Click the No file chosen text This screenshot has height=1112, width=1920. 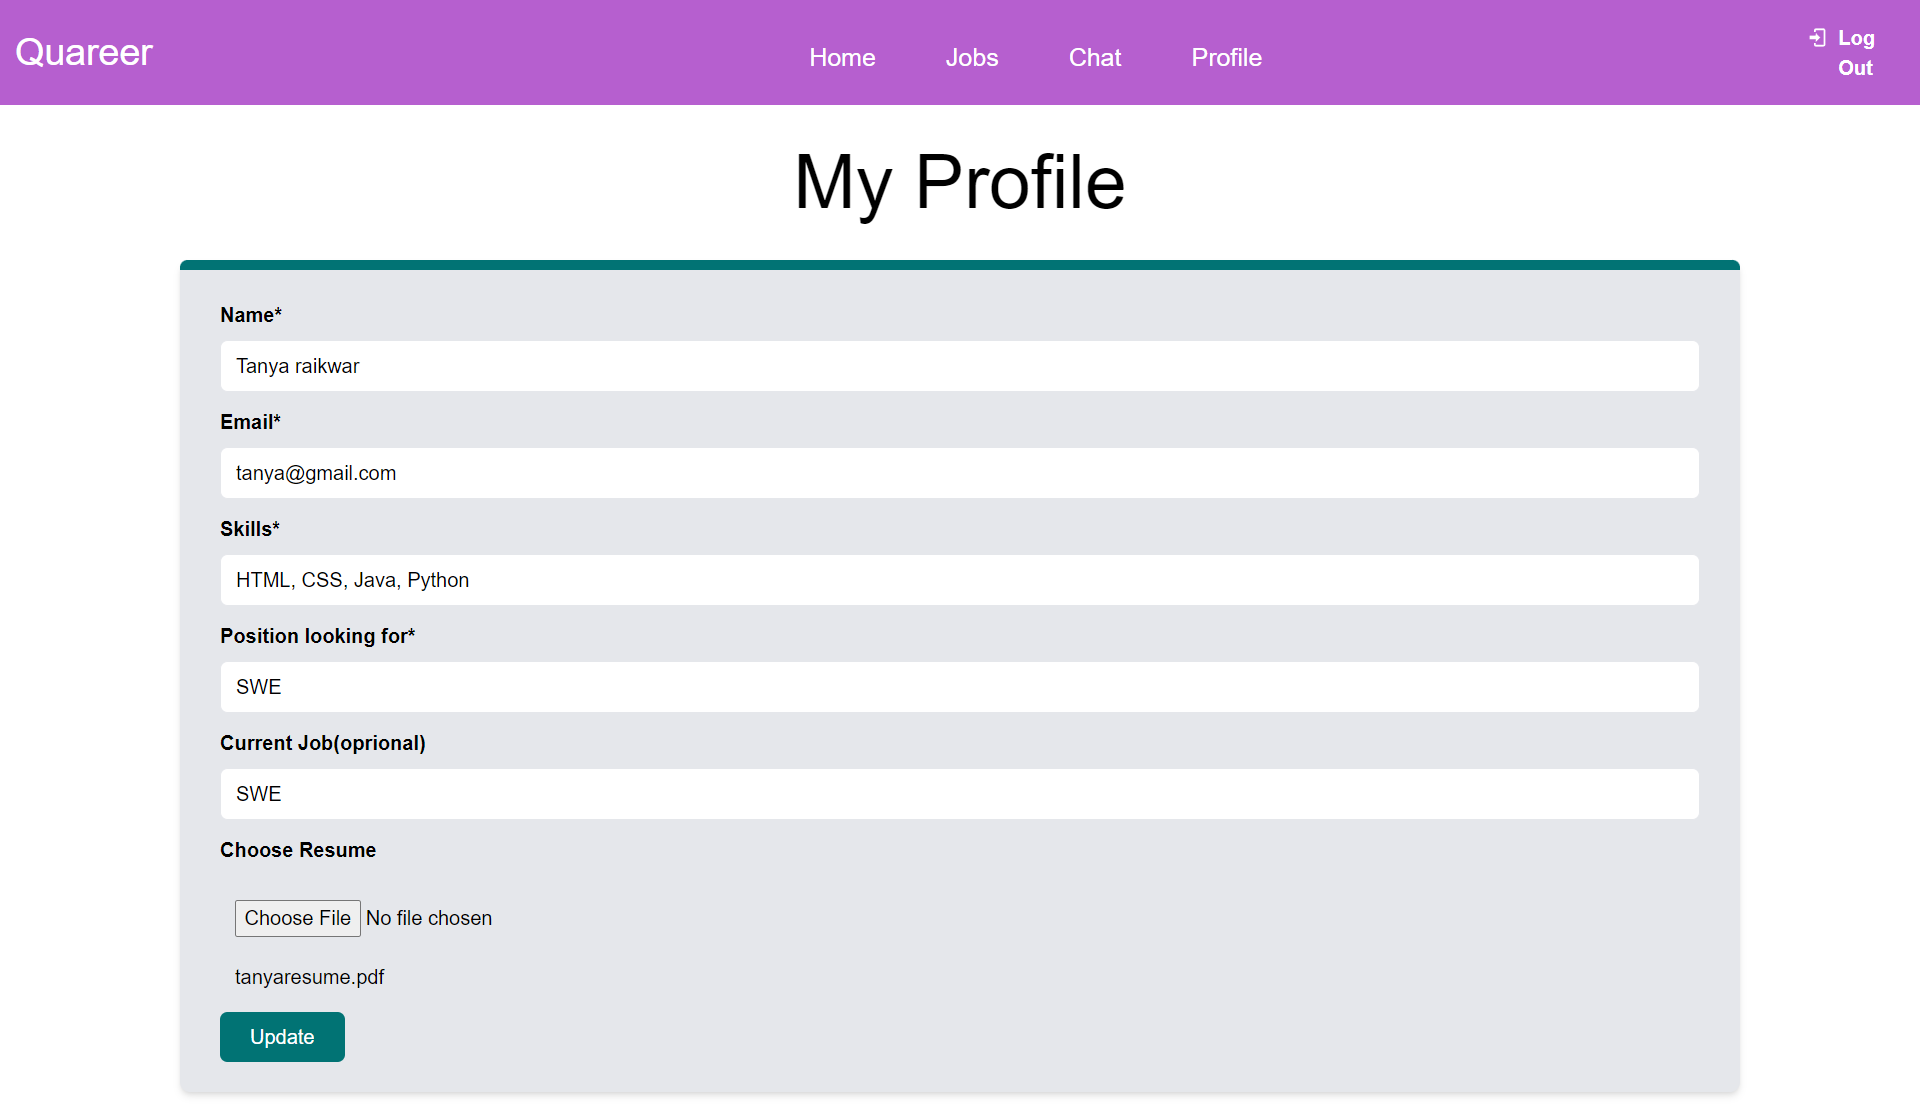tap(429, 918)
